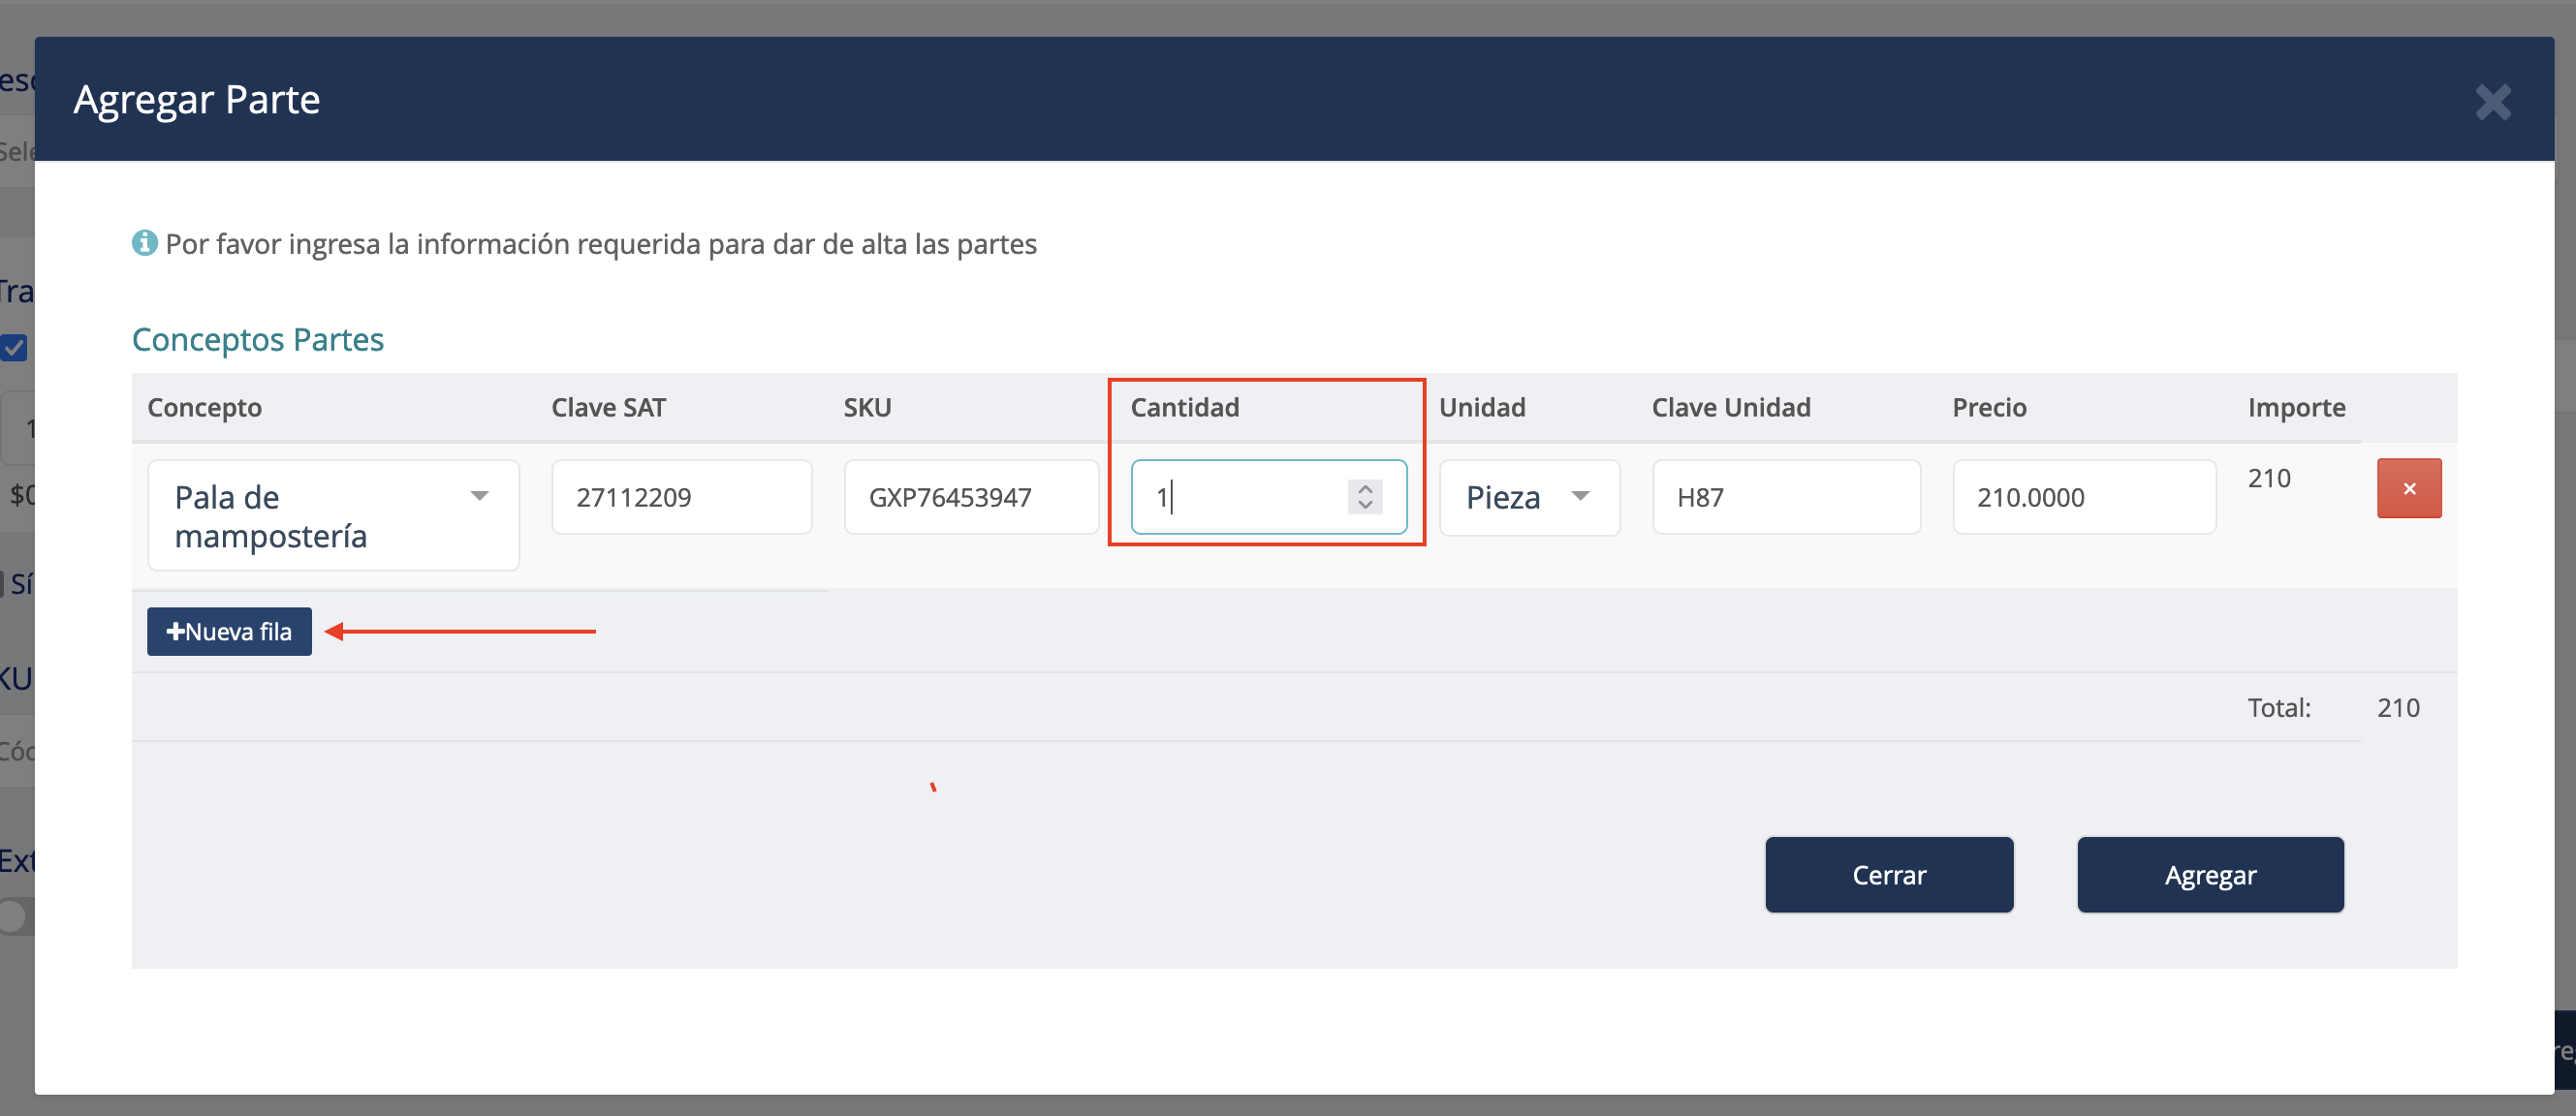The height and width of the screenshot is (1116, 2576).
Task: Click the Conceptos Partes heading
Action: click(258, 339)
